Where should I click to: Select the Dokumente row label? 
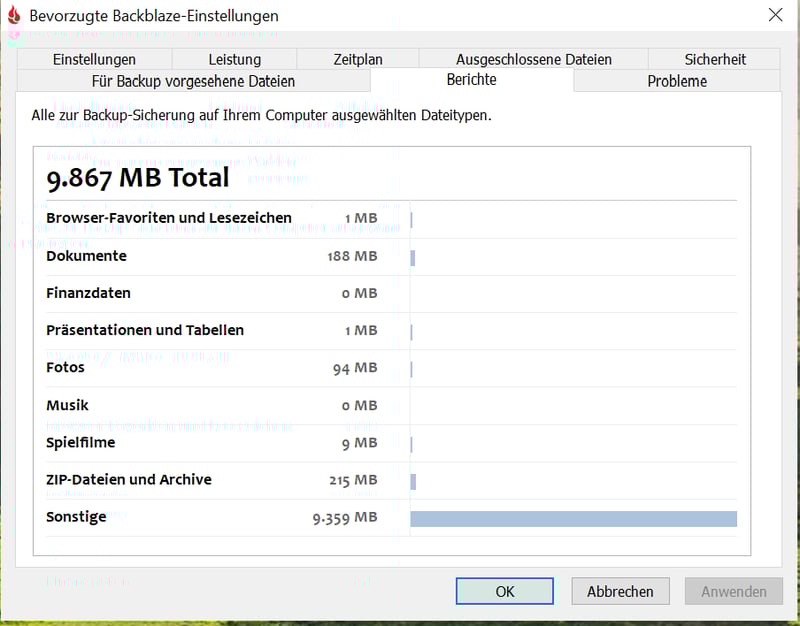(86, 256)
